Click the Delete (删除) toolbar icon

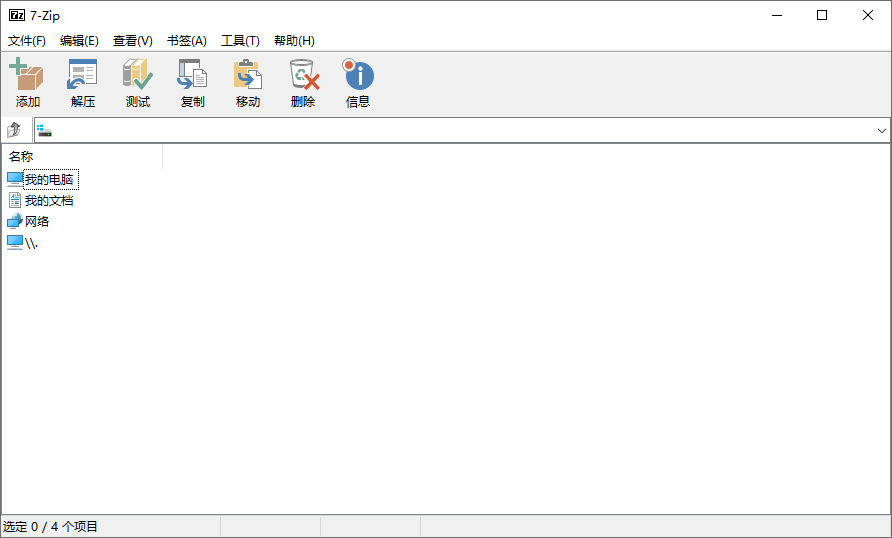[x=303, y=76]
